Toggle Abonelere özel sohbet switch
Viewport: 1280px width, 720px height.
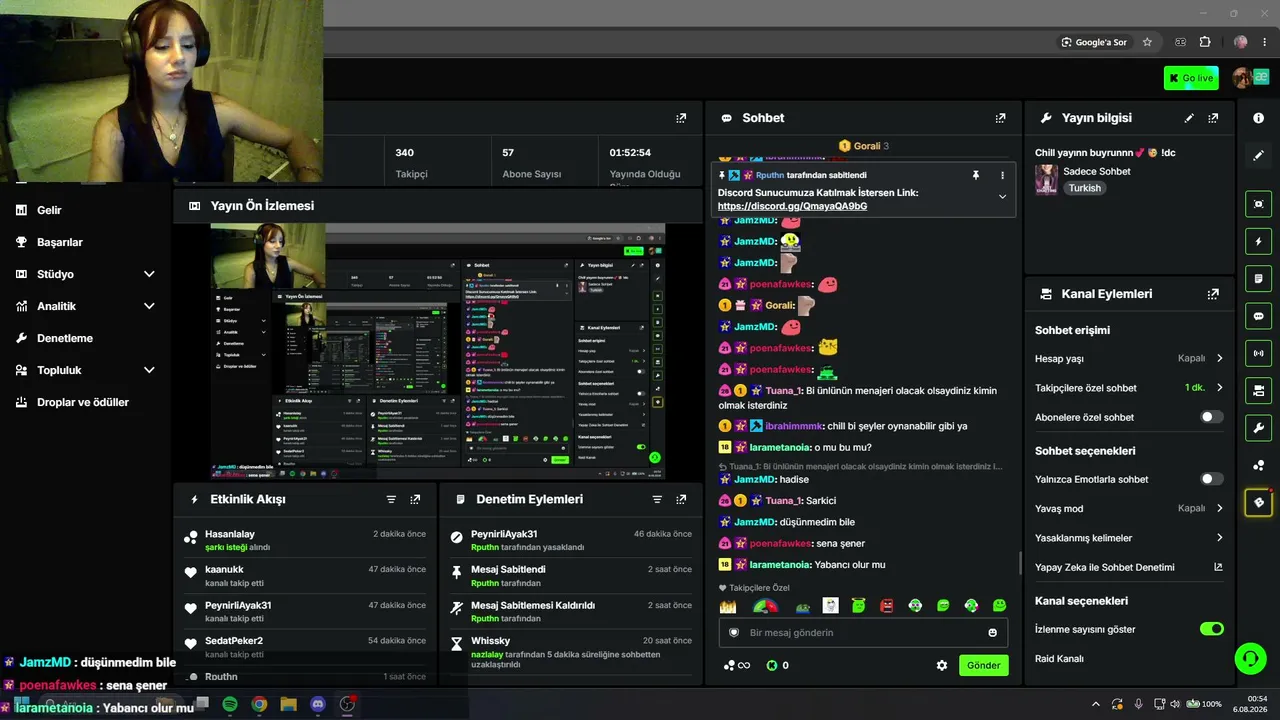click(x=1211, y=417)
